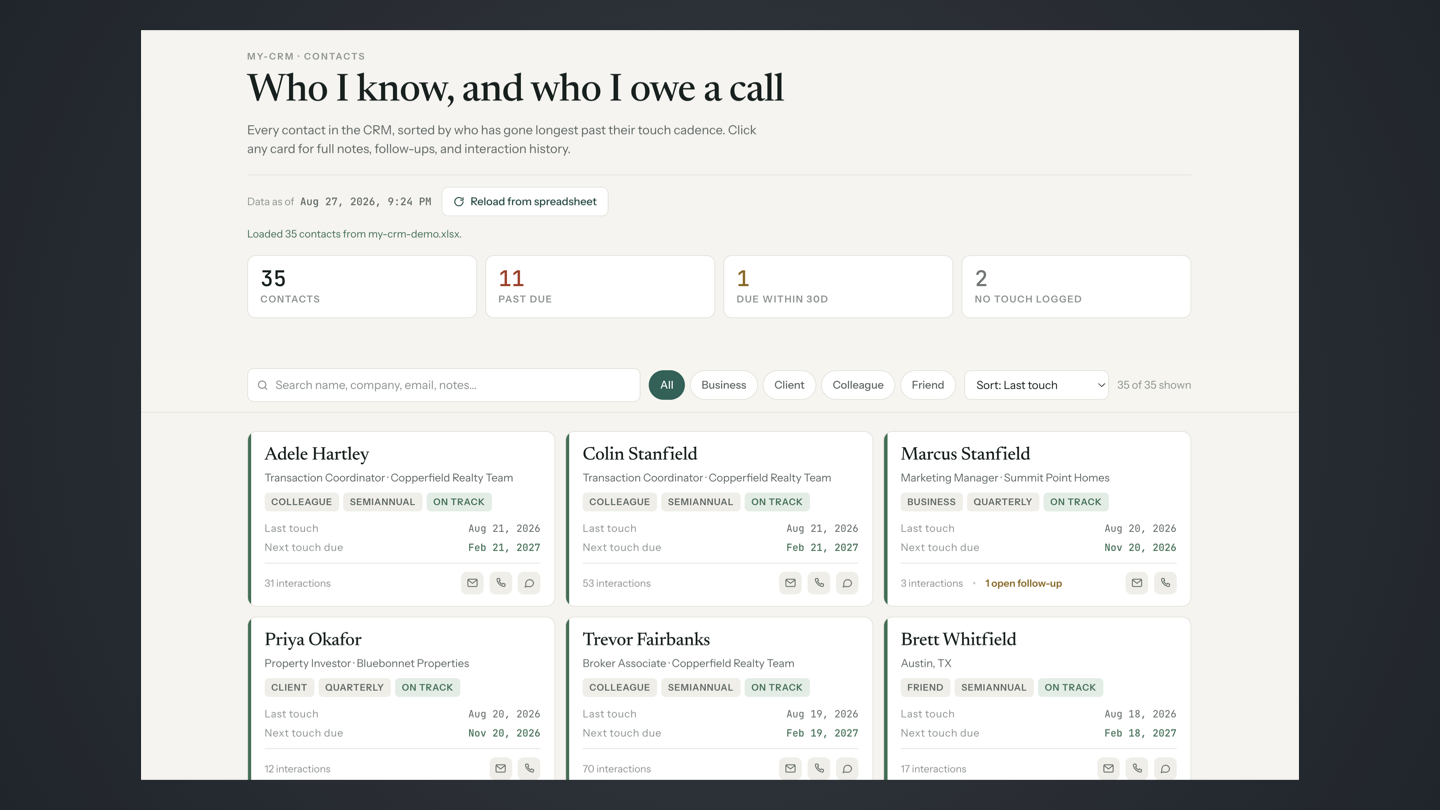Click 'Feb 21, 2027' due date on Adele Hartley's card
1440x810 pixels.
[504, 548]
